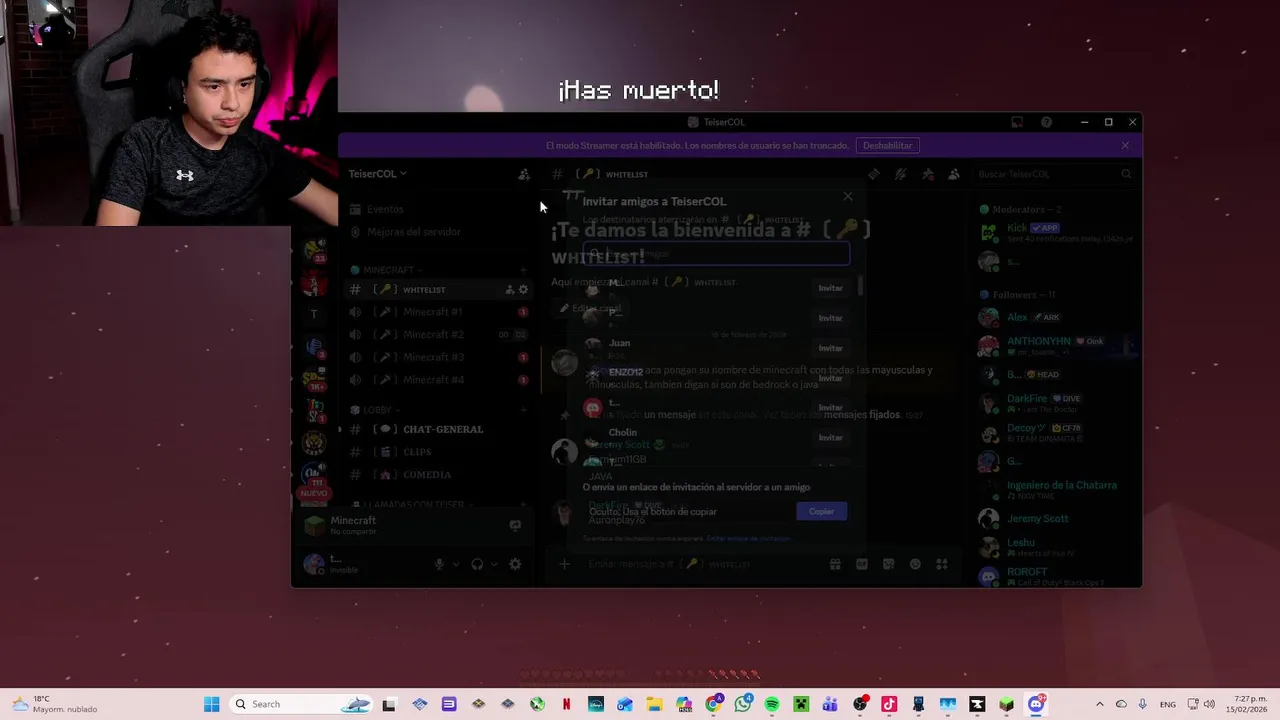Image resolution: width=1280 pixels, height=720 pixels.
Task: Open the GIF picker
Action: [862, 565]
